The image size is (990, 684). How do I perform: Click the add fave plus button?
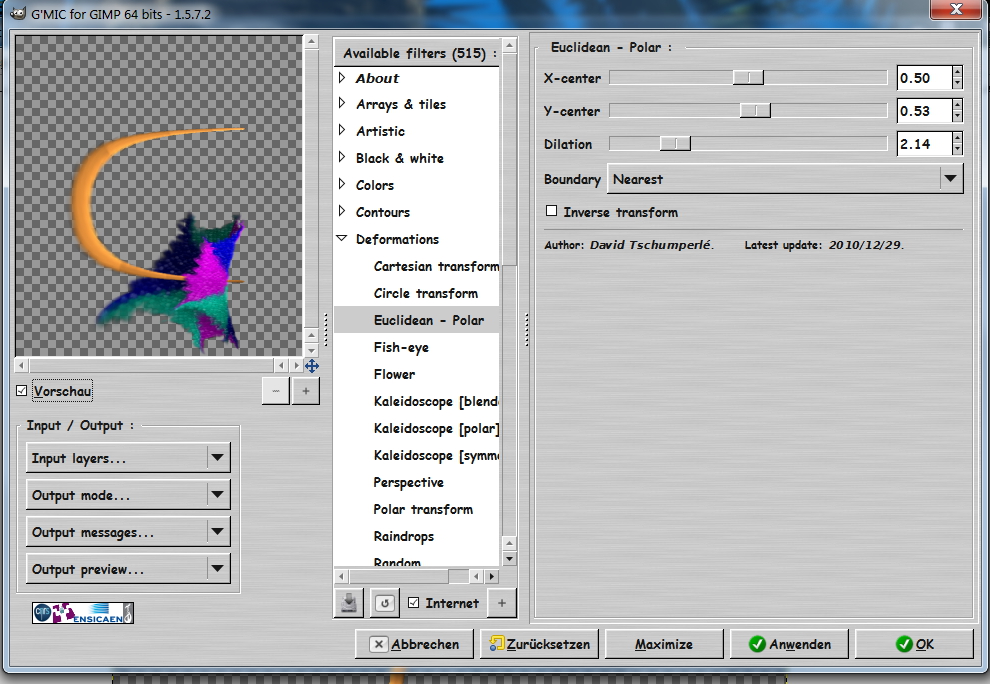[502, 603]
